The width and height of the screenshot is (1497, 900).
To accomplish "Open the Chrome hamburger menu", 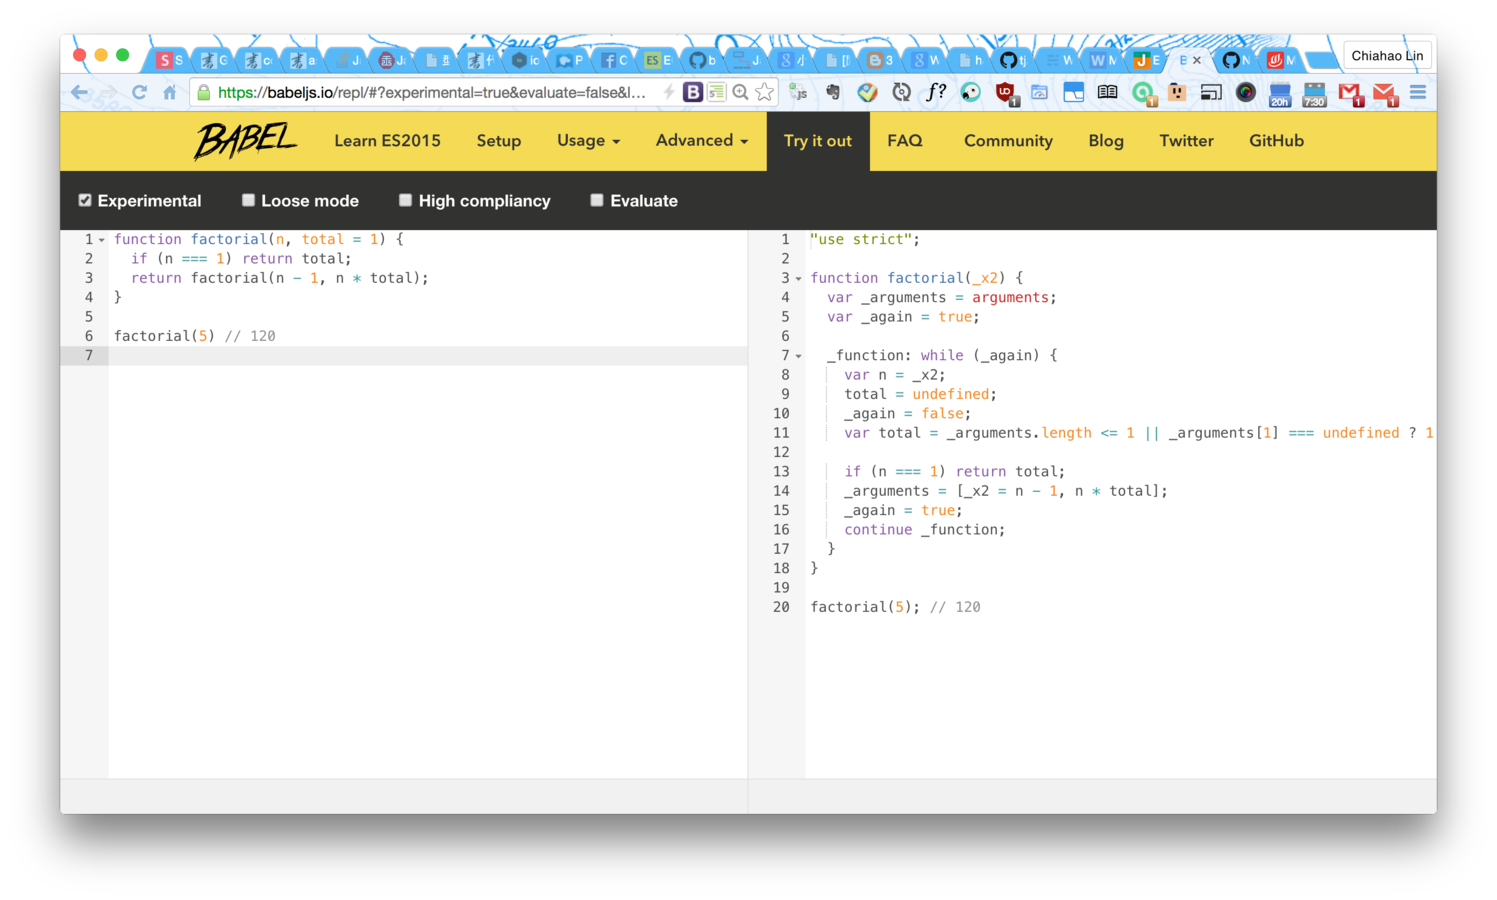I will 1418,92.
